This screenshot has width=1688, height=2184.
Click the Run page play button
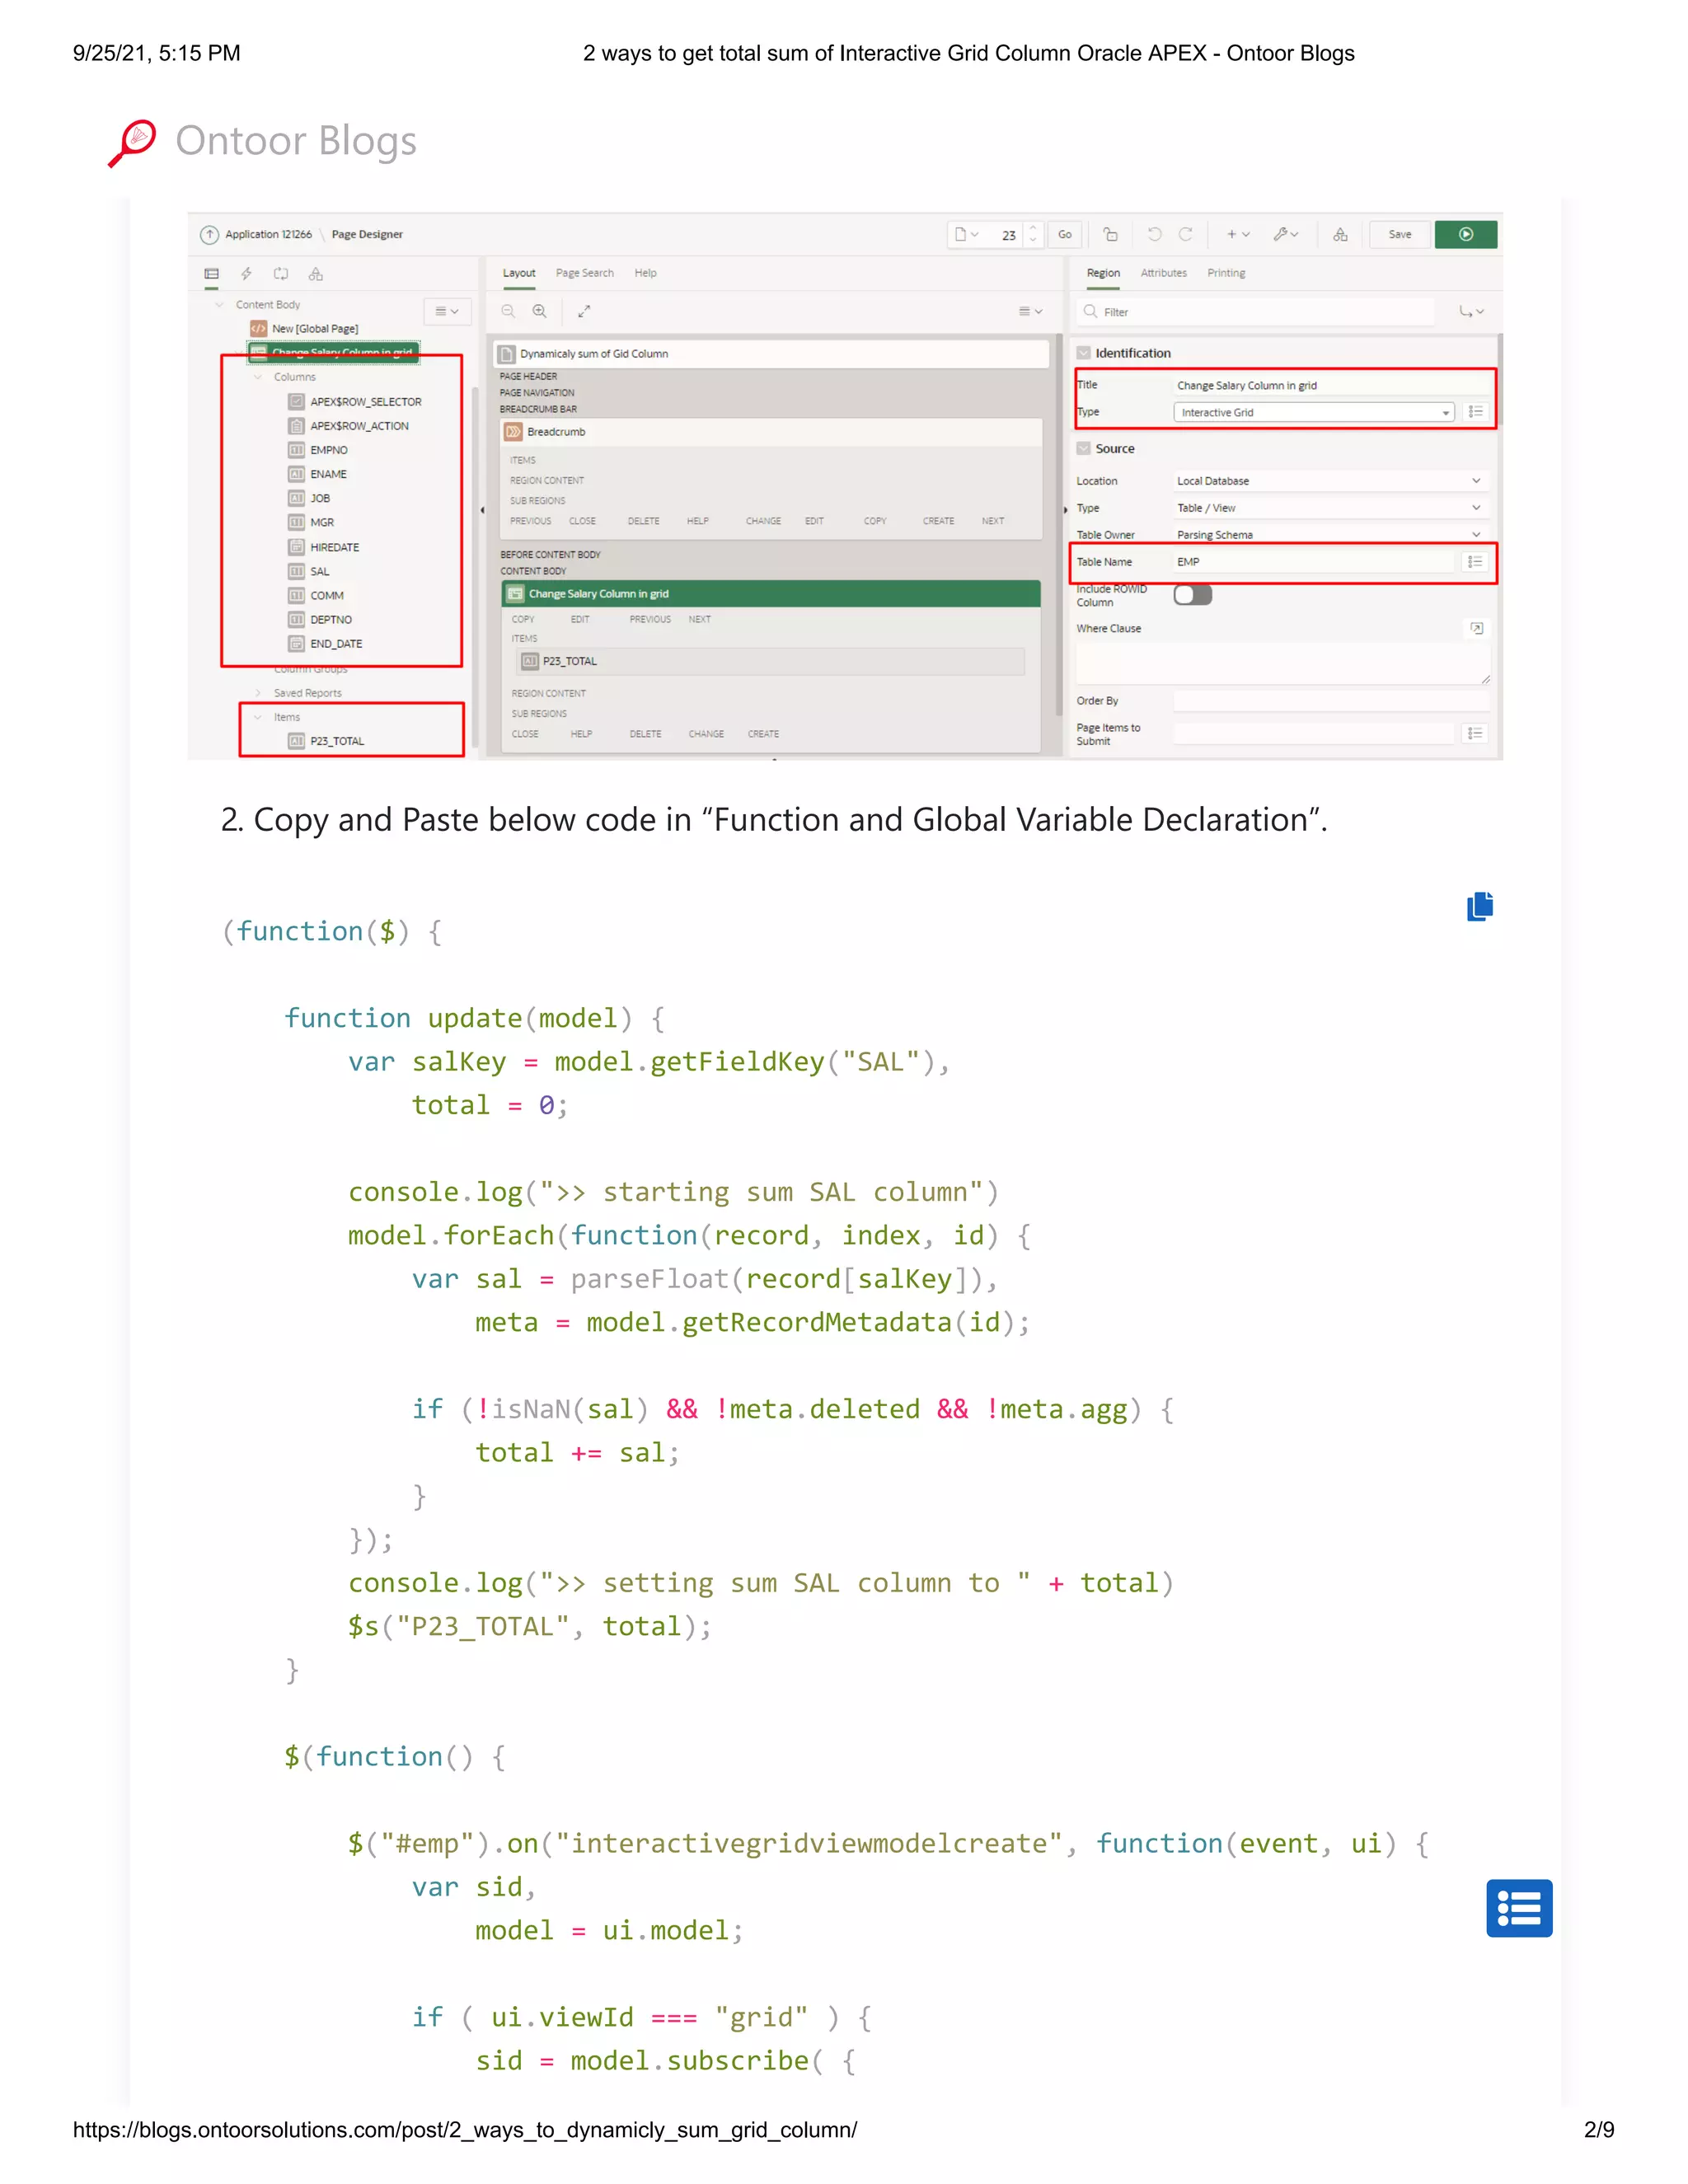[x=1465, y=234]
